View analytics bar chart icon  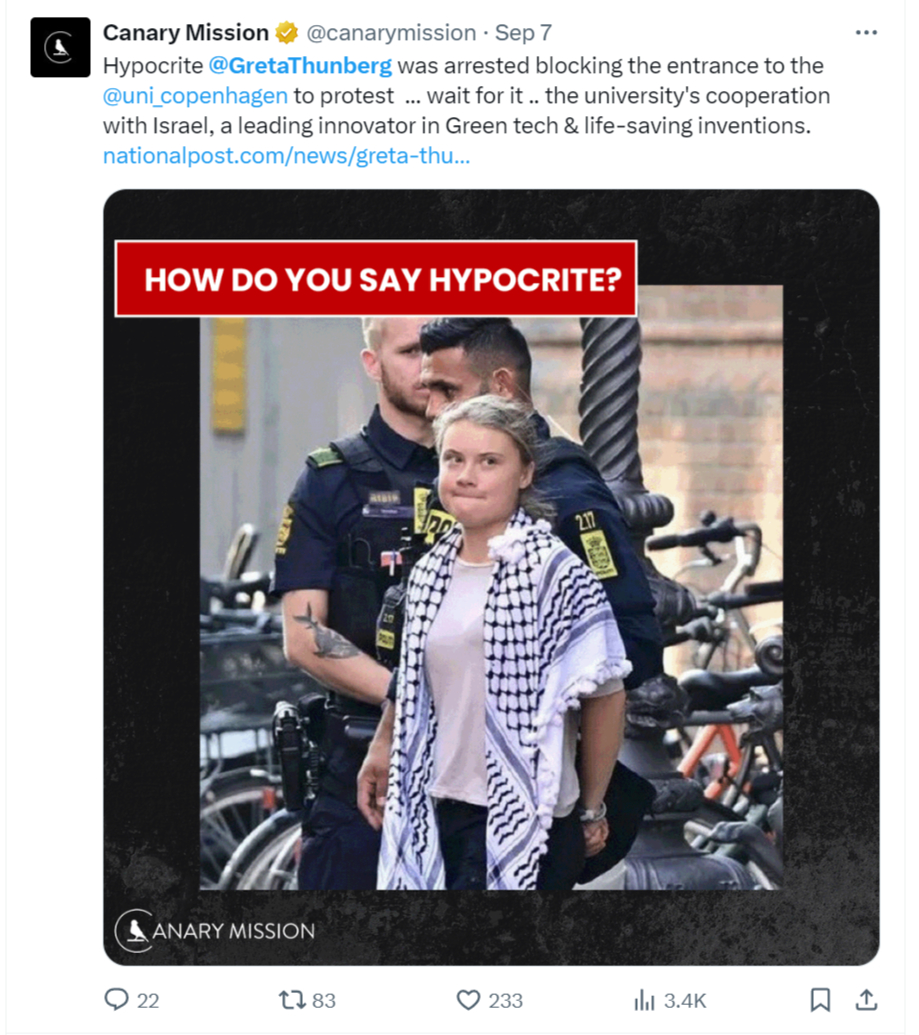coord(644,1000)
